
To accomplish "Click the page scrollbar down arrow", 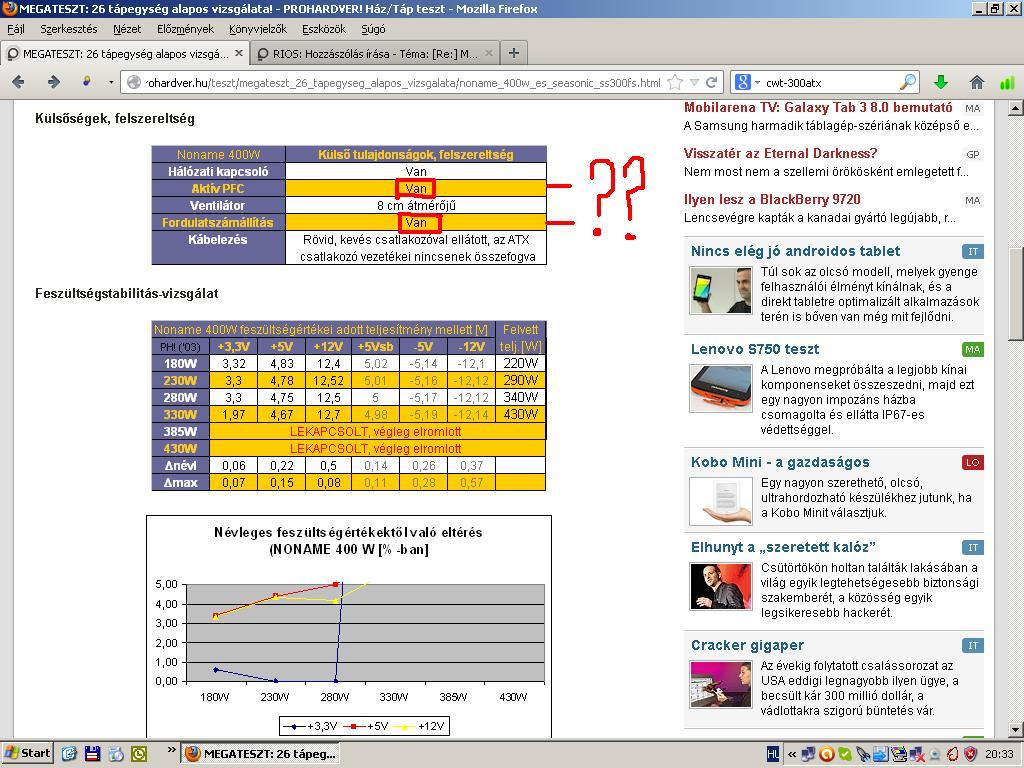I will coord(1016,729).
